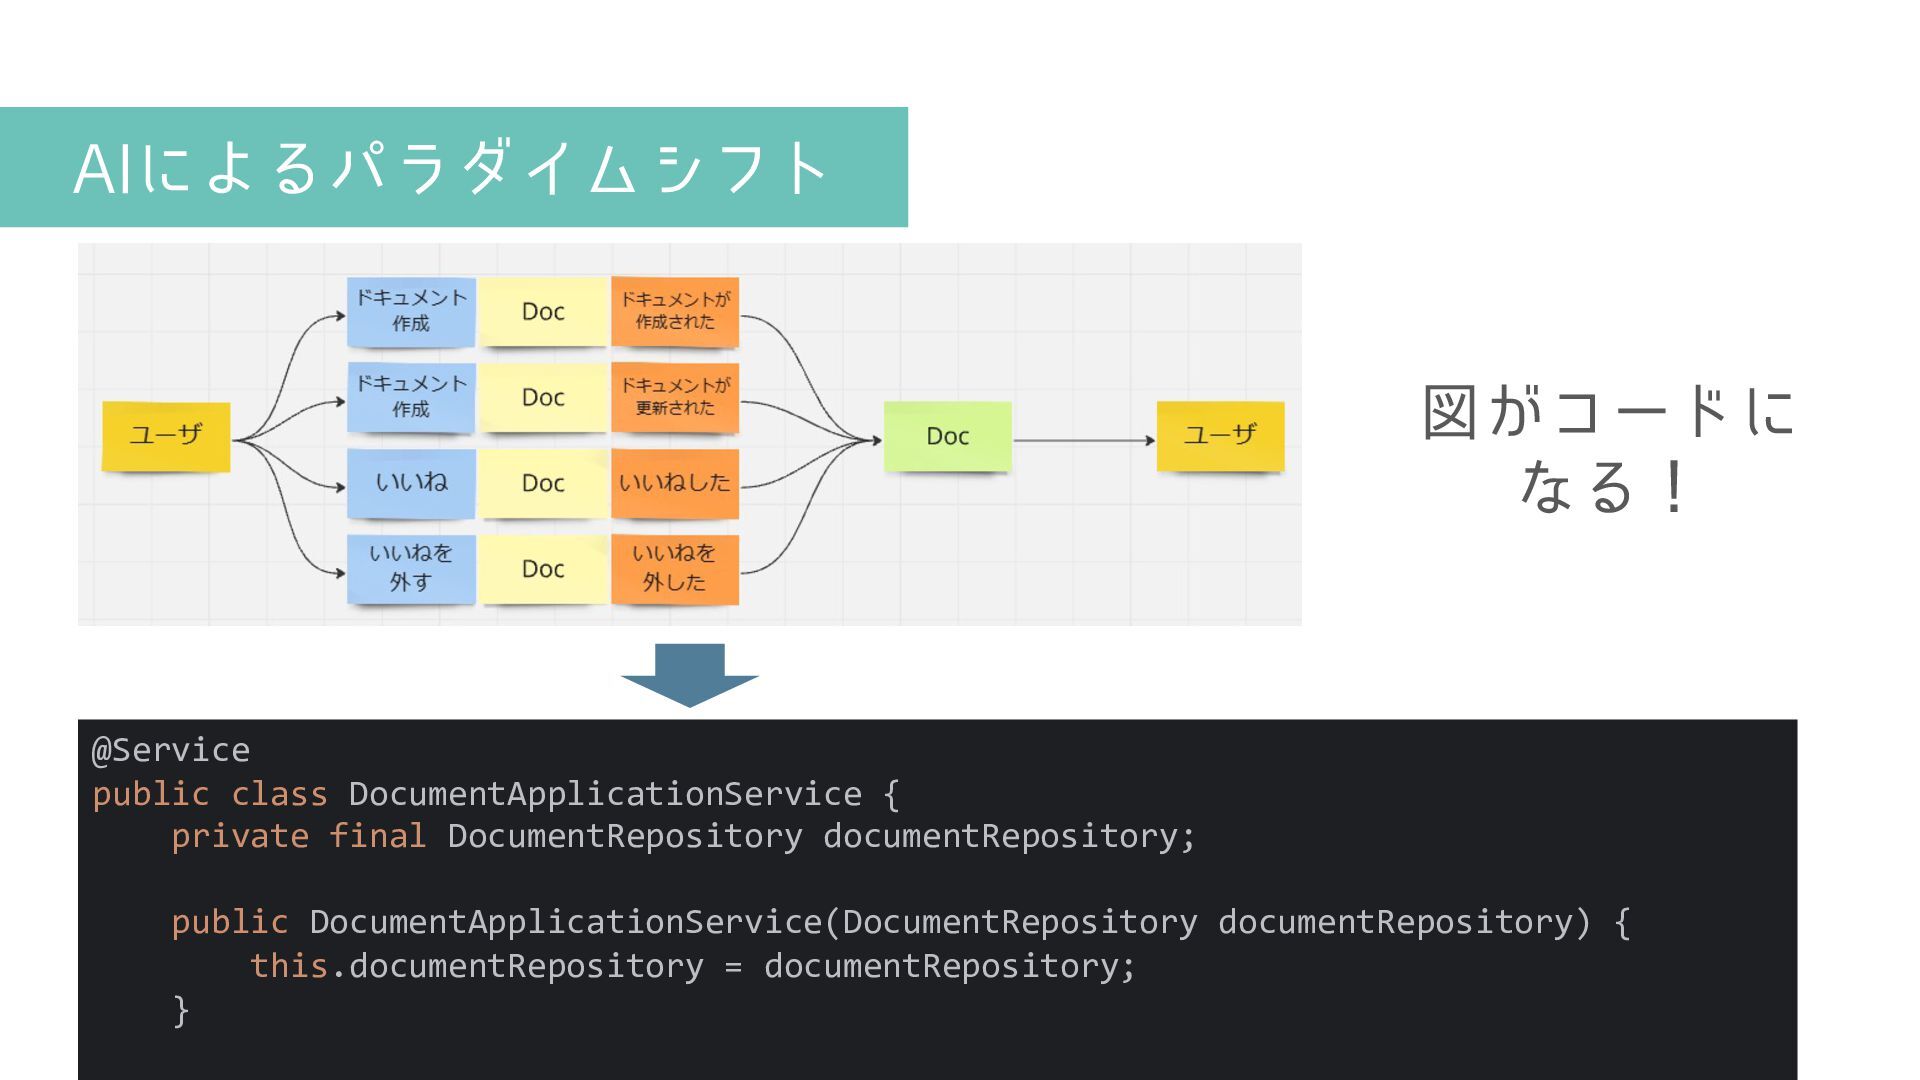Image resolution: width=1920 pixels, height=1080 pixels.
Task: Click the 図がコードになる！ text
Action: point(1608,448)
